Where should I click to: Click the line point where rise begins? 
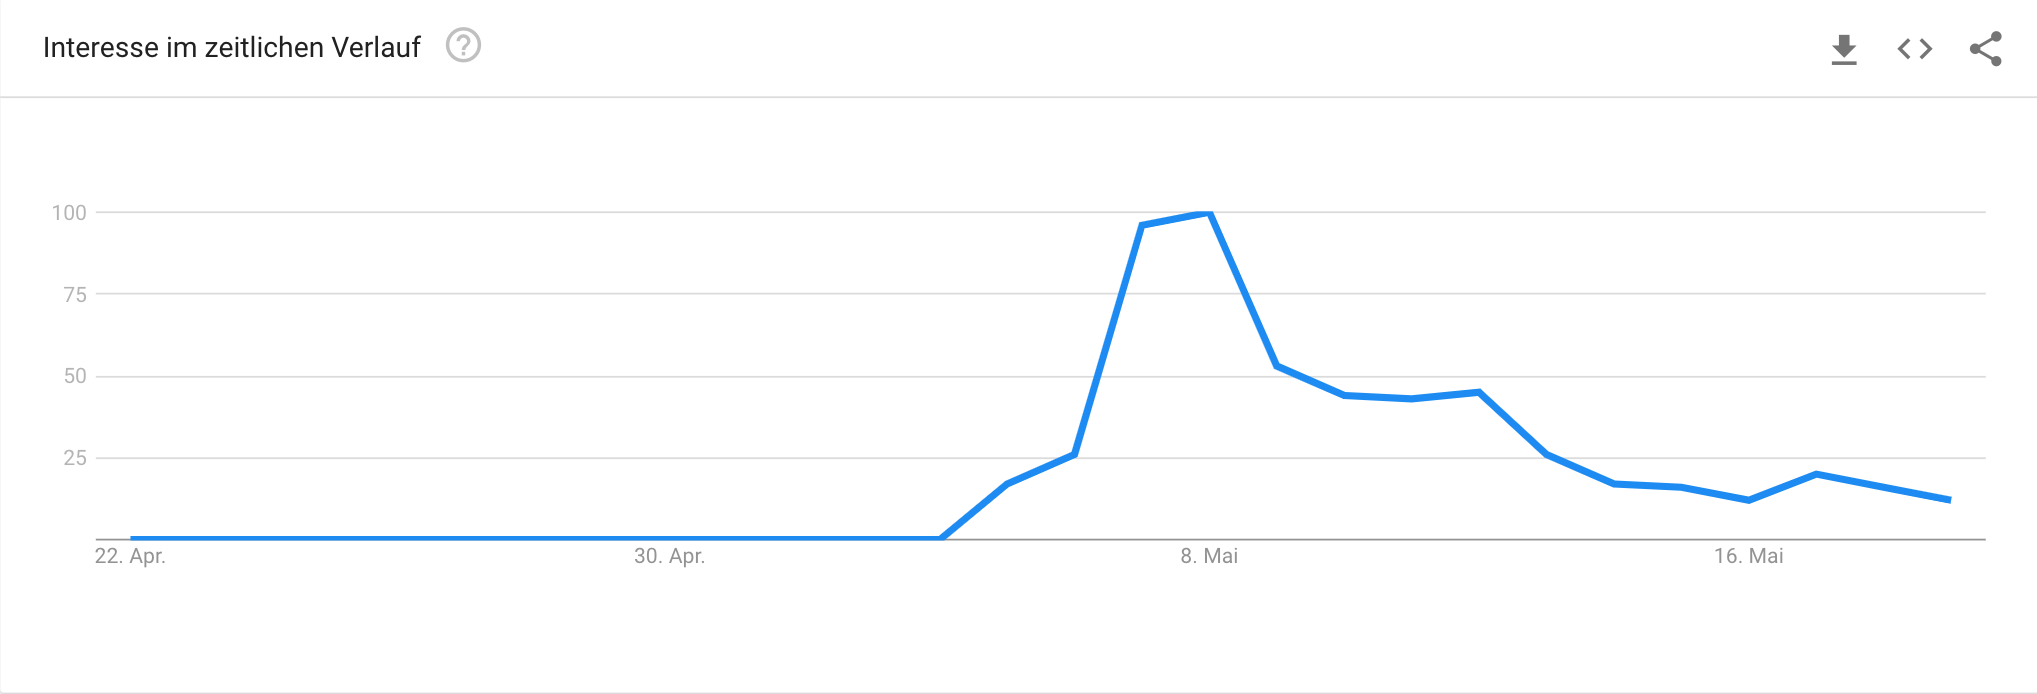click(x=940, y=538)
